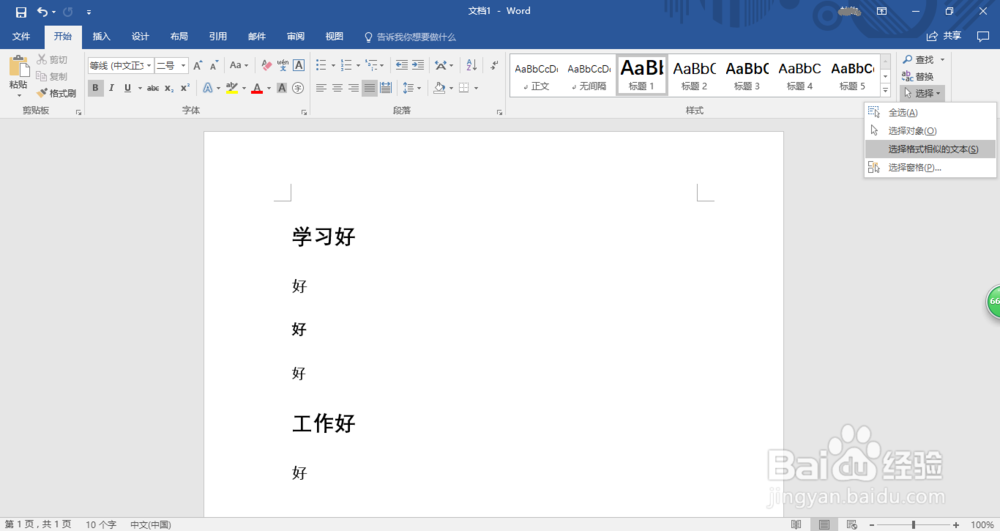
Task: Increase font size with the grow font icon
Action: pos(198,66)
